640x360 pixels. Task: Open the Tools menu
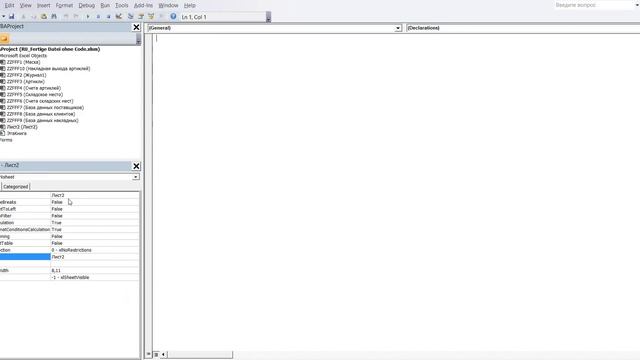[x=121, y=5]
